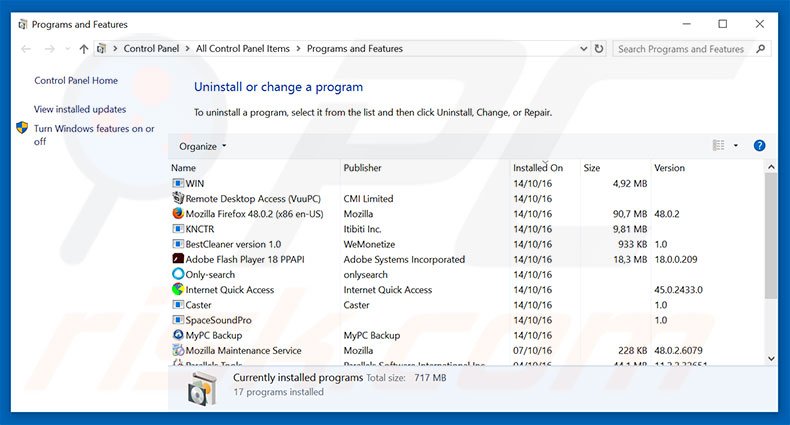Open the address bar history dropdown

tap(583, 49)
